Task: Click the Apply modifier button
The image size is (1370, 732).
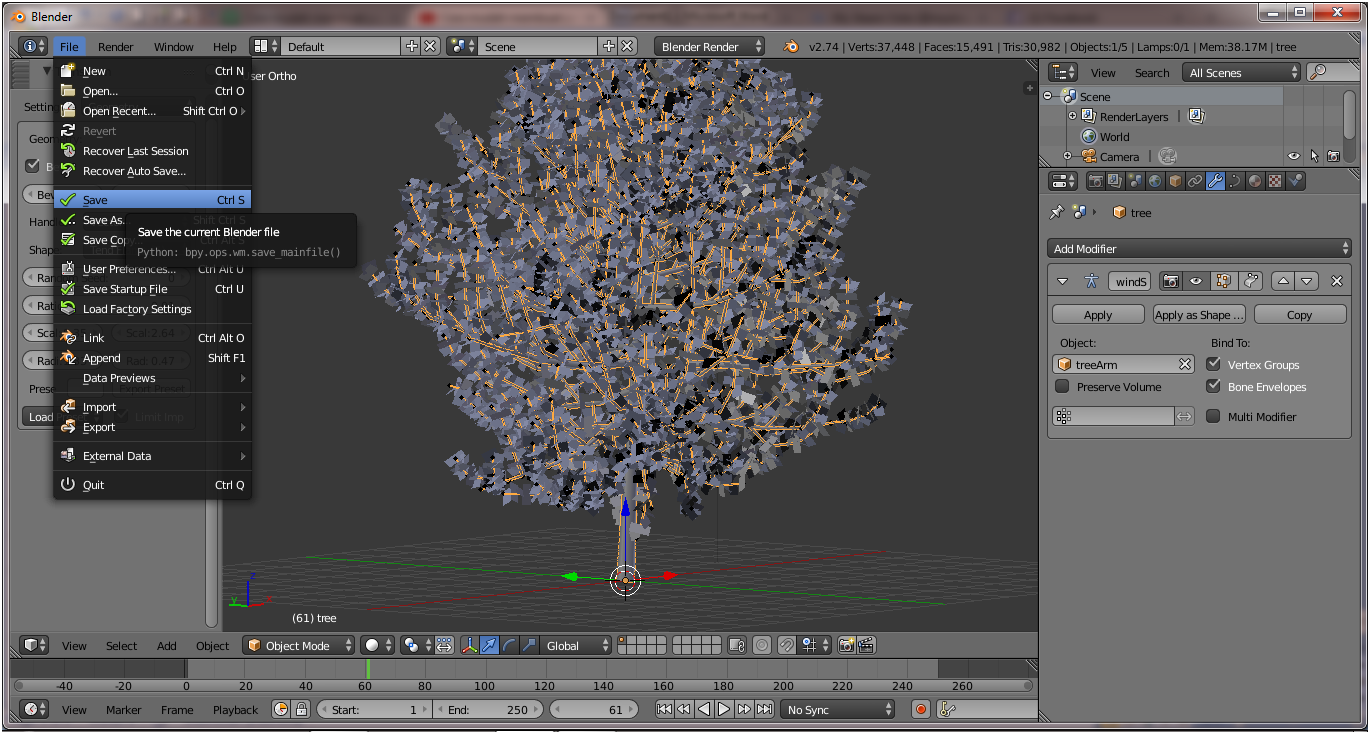Action: click(1098, 314)
